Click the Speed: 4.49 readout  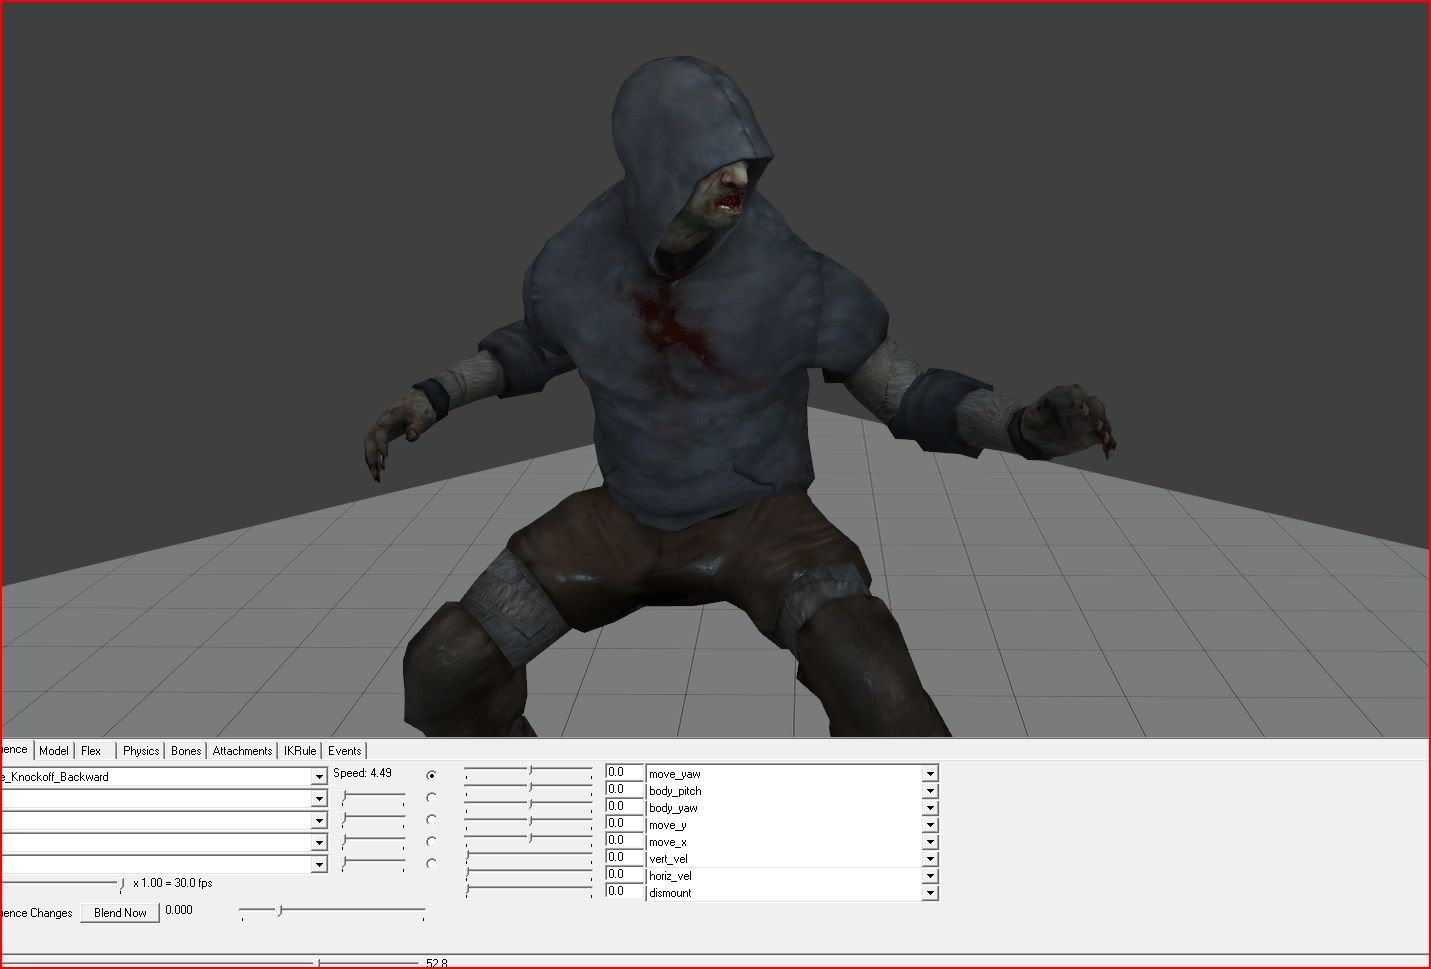(362, 774)
